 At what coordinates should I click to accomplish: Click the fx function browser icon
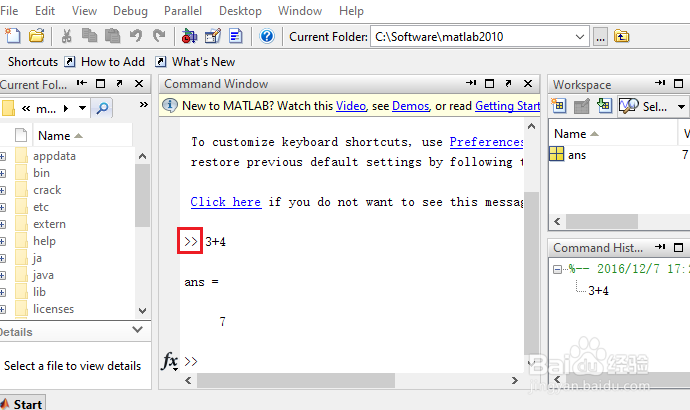point(170,361)
